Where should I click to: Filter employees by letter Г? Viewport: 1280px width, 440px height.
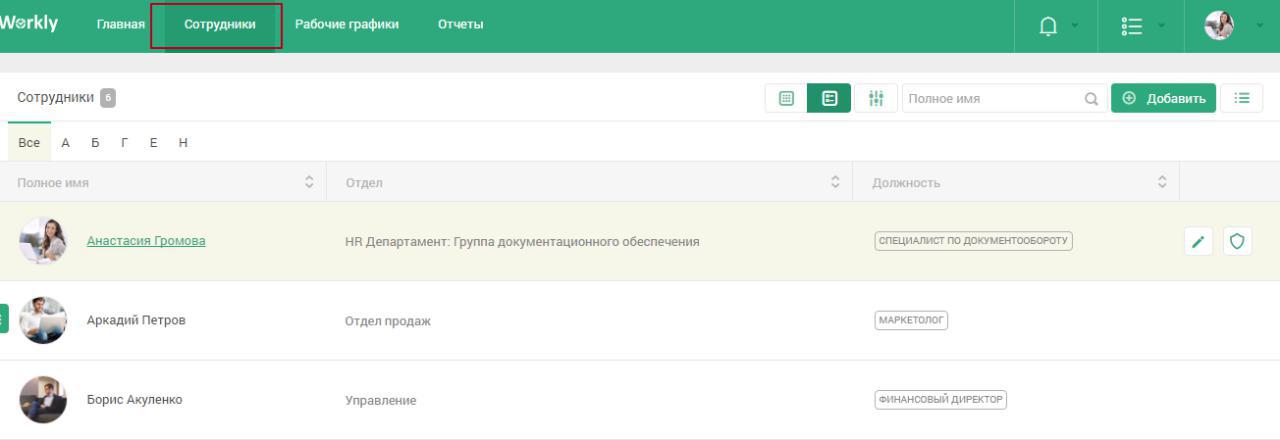pyautogui.click(x=124, y=143)
